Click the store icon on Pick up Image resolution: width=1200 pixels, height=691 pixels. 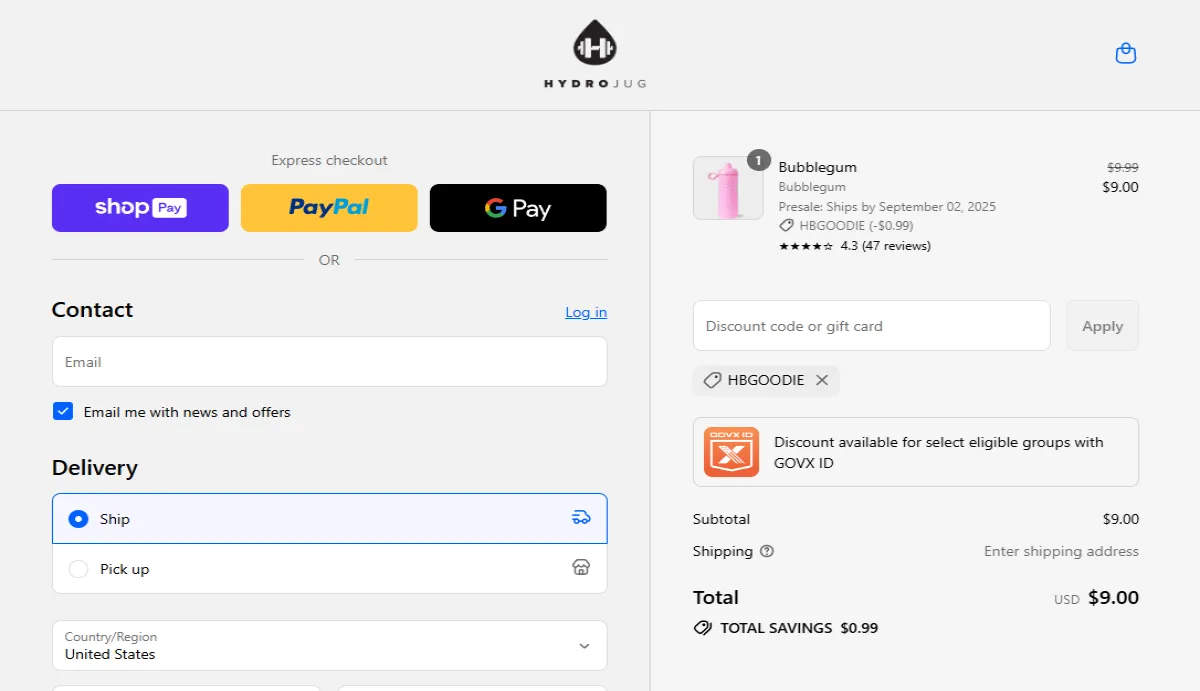tap(581, 568)
